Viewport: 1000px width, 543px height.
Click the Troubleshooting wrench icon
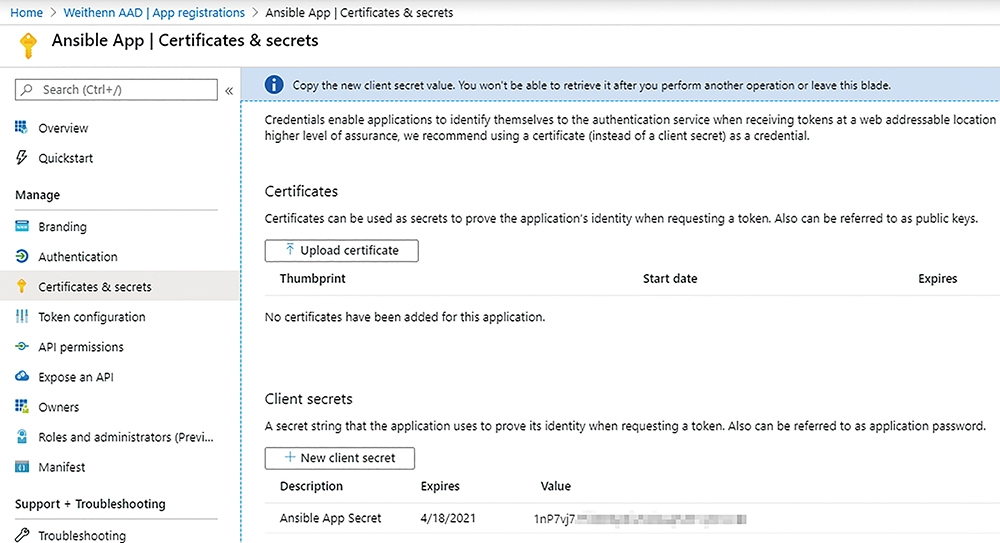coord(22,535)
